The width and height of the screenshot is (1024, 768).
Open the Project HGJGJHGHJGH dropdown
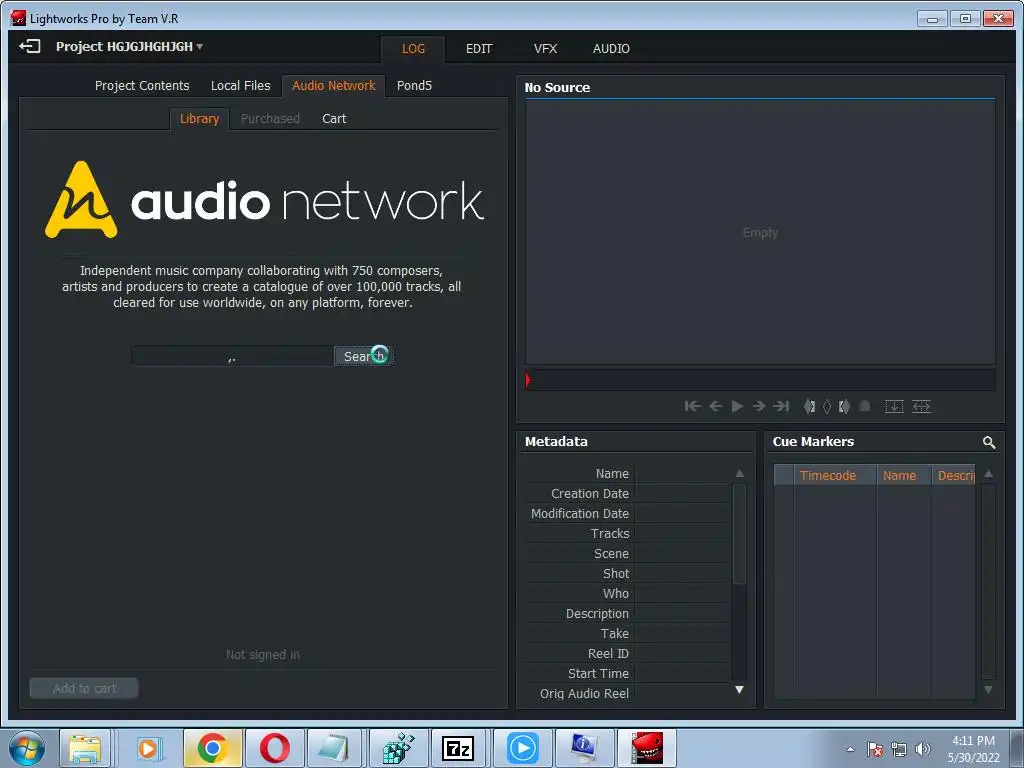coord(129,46)
